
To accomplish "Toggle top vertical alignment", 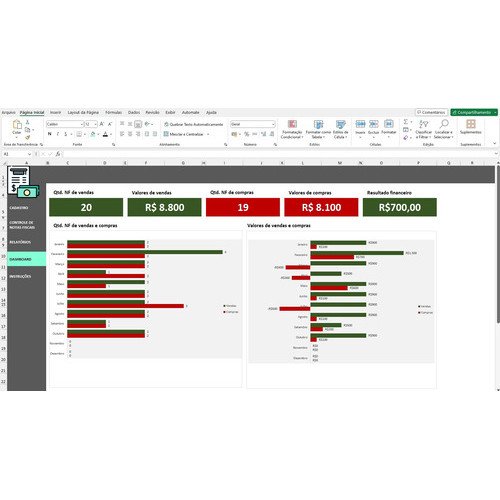I will (122, 124).
